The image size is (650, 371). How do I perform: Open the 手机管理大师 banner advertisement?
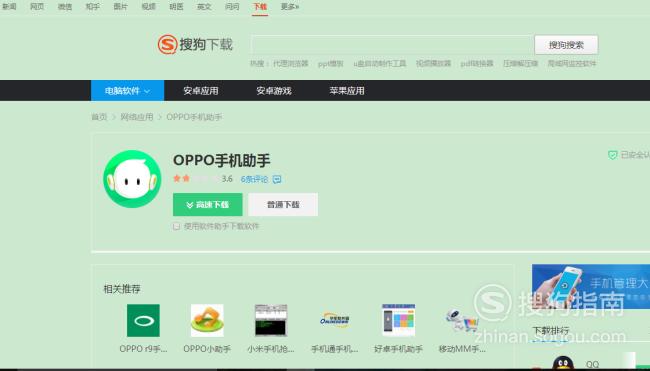pos(591,286)
